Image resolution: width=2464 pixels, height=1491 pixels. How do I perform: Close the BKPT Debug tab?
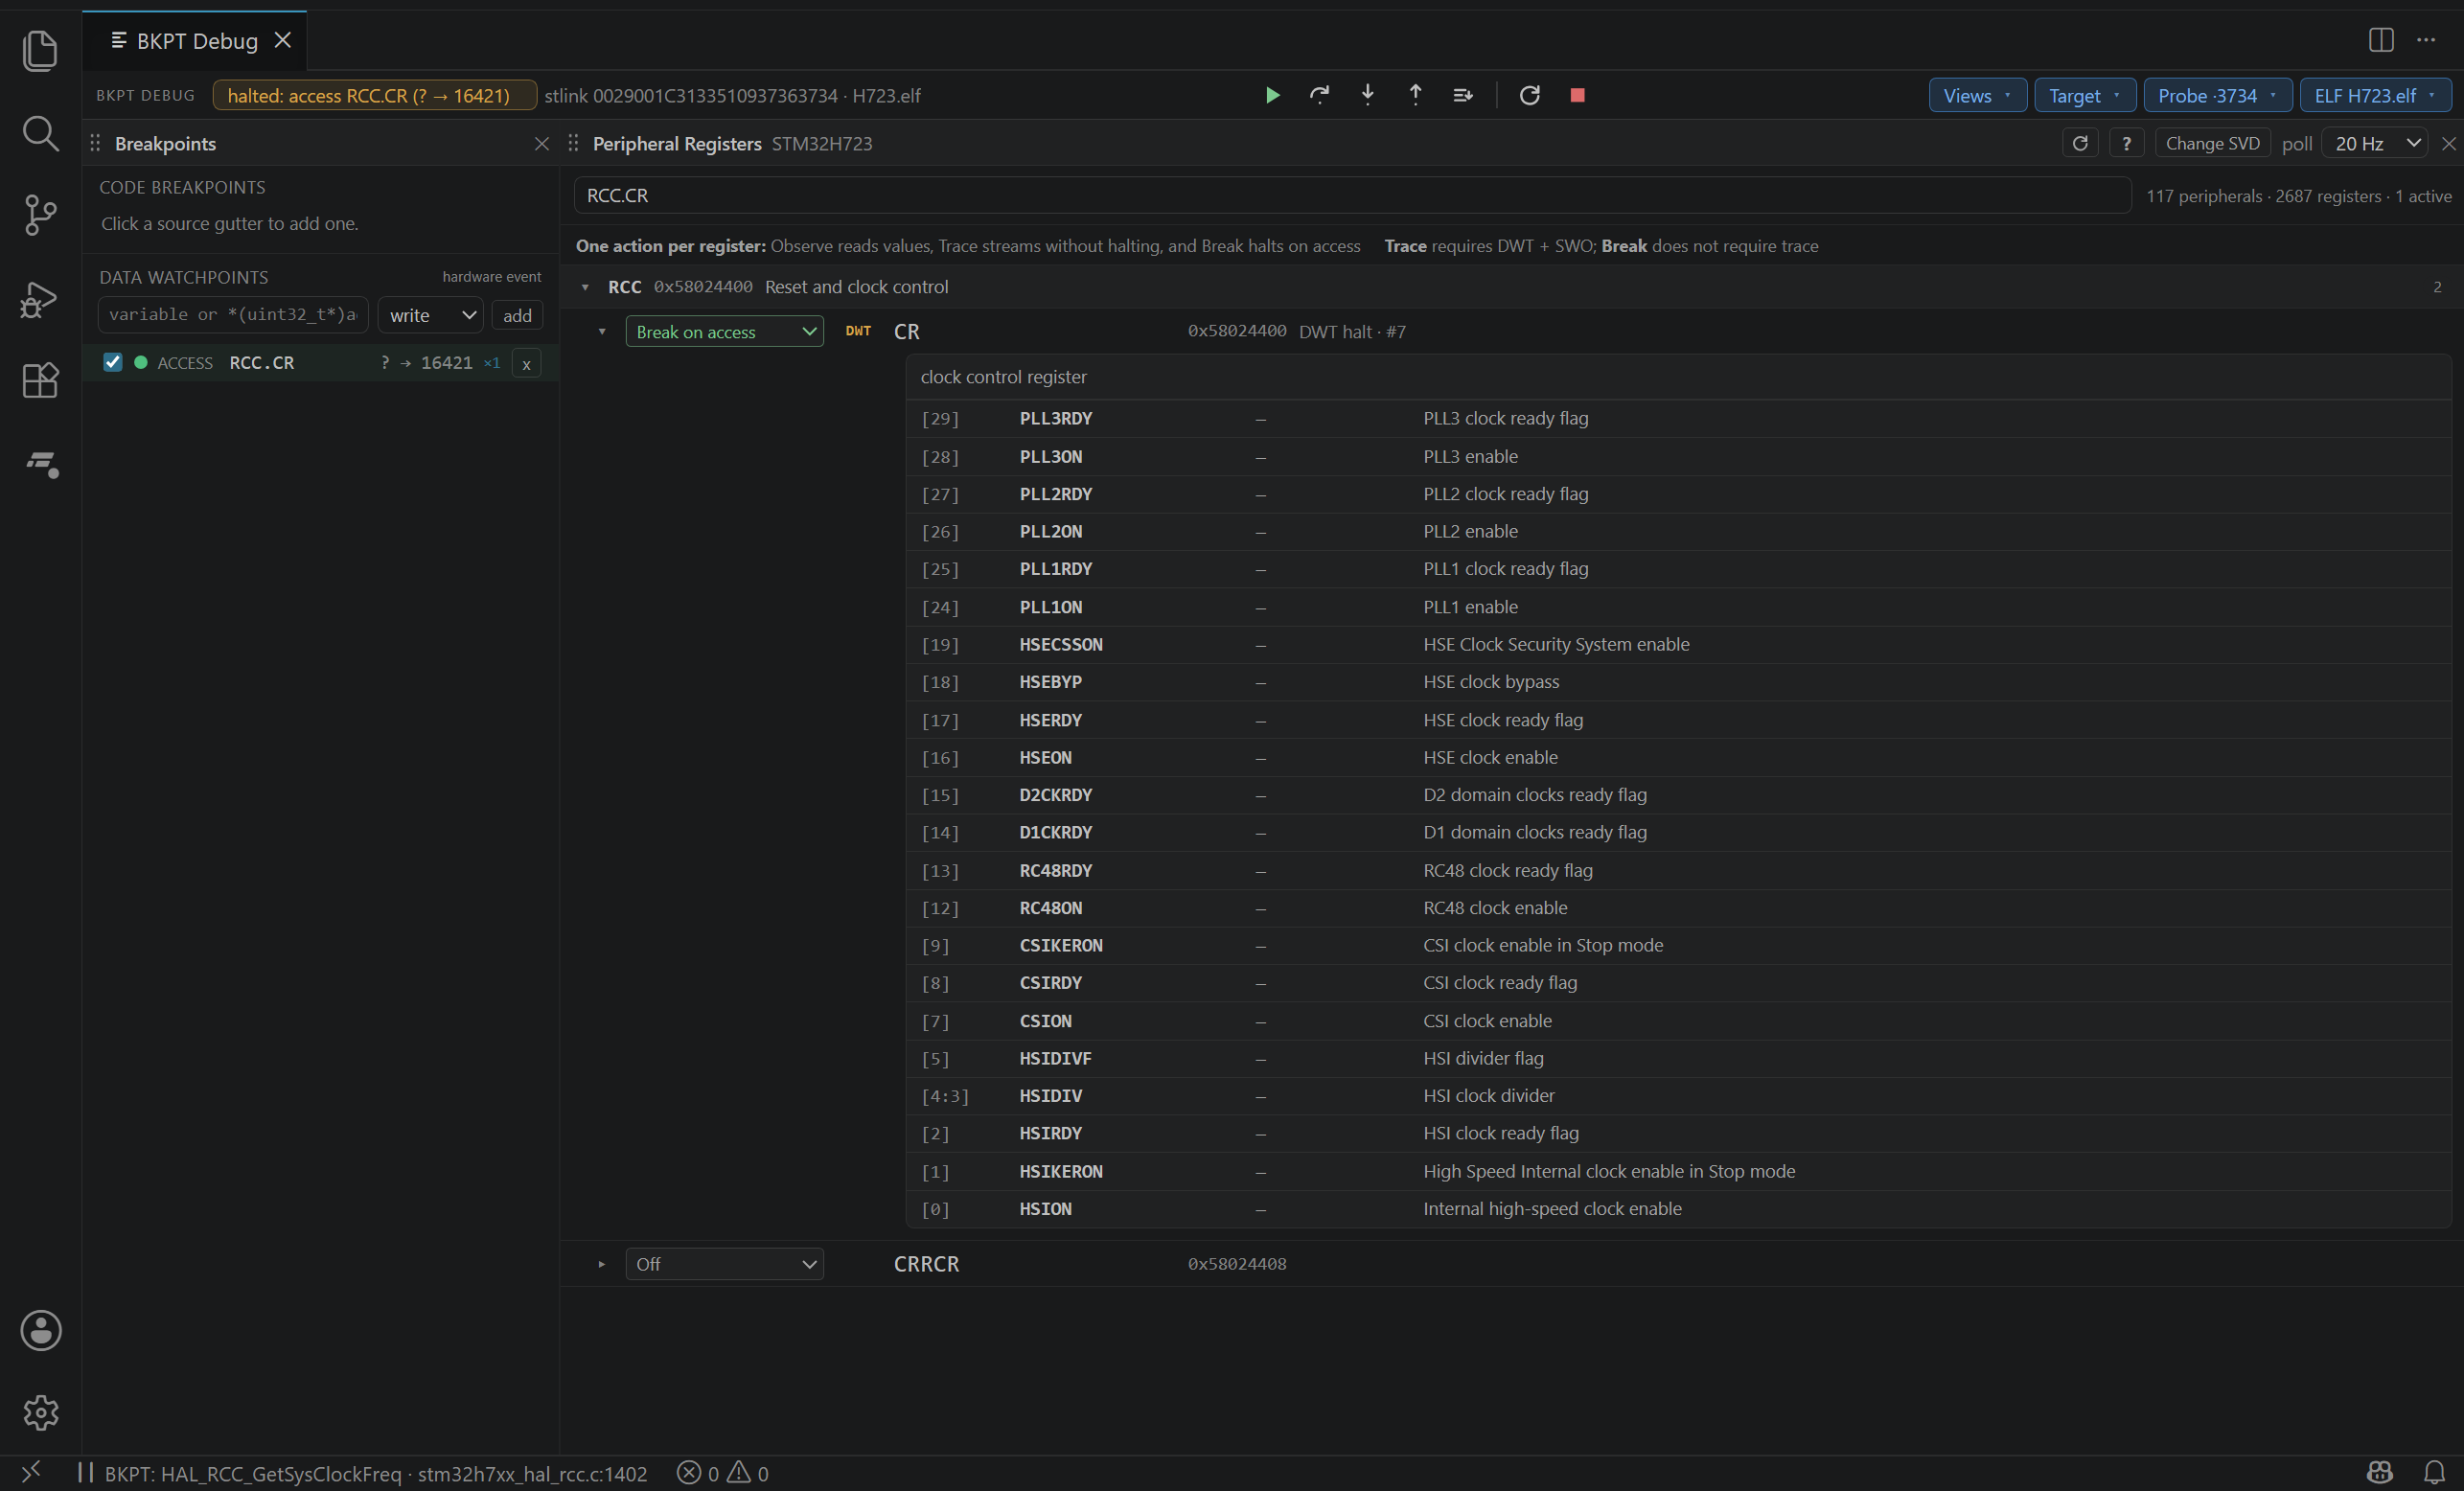[283, 40]
